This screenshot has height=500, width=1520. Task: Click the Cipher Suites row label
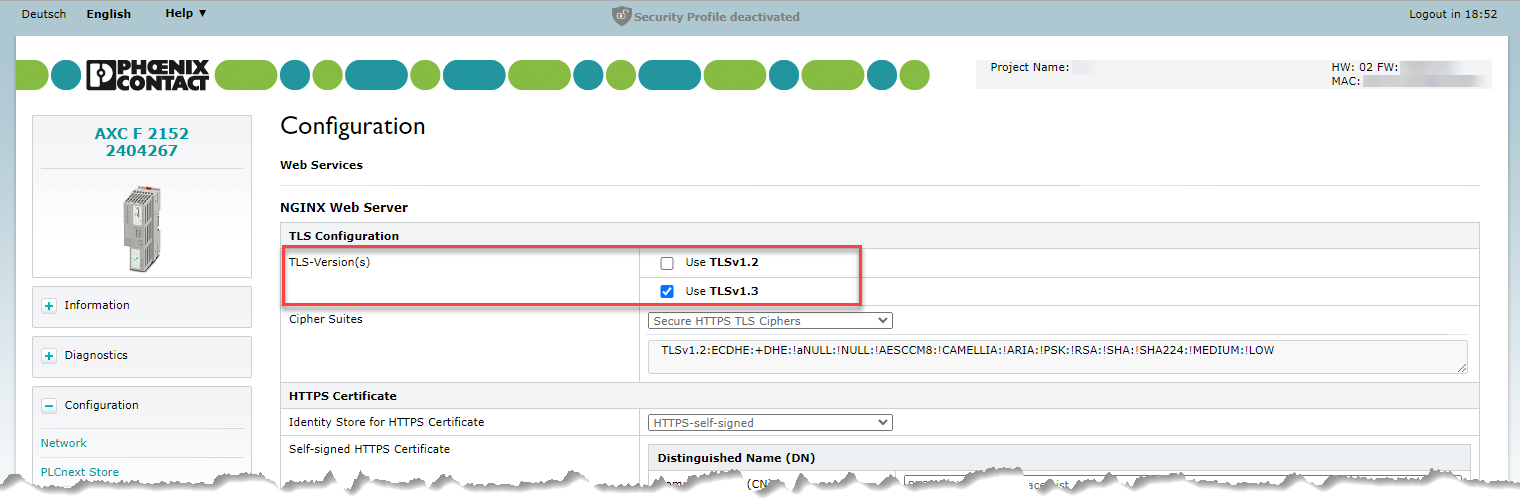326,320
